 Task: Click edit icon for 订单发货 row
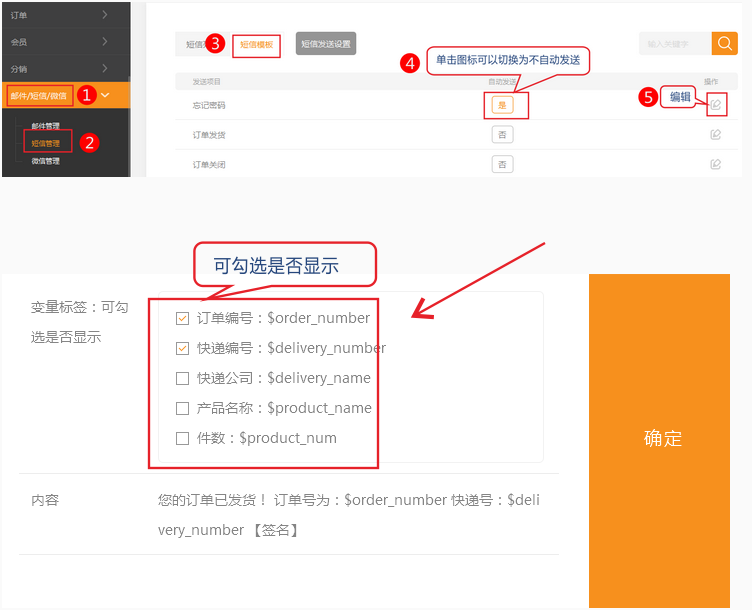coord(715,135)
